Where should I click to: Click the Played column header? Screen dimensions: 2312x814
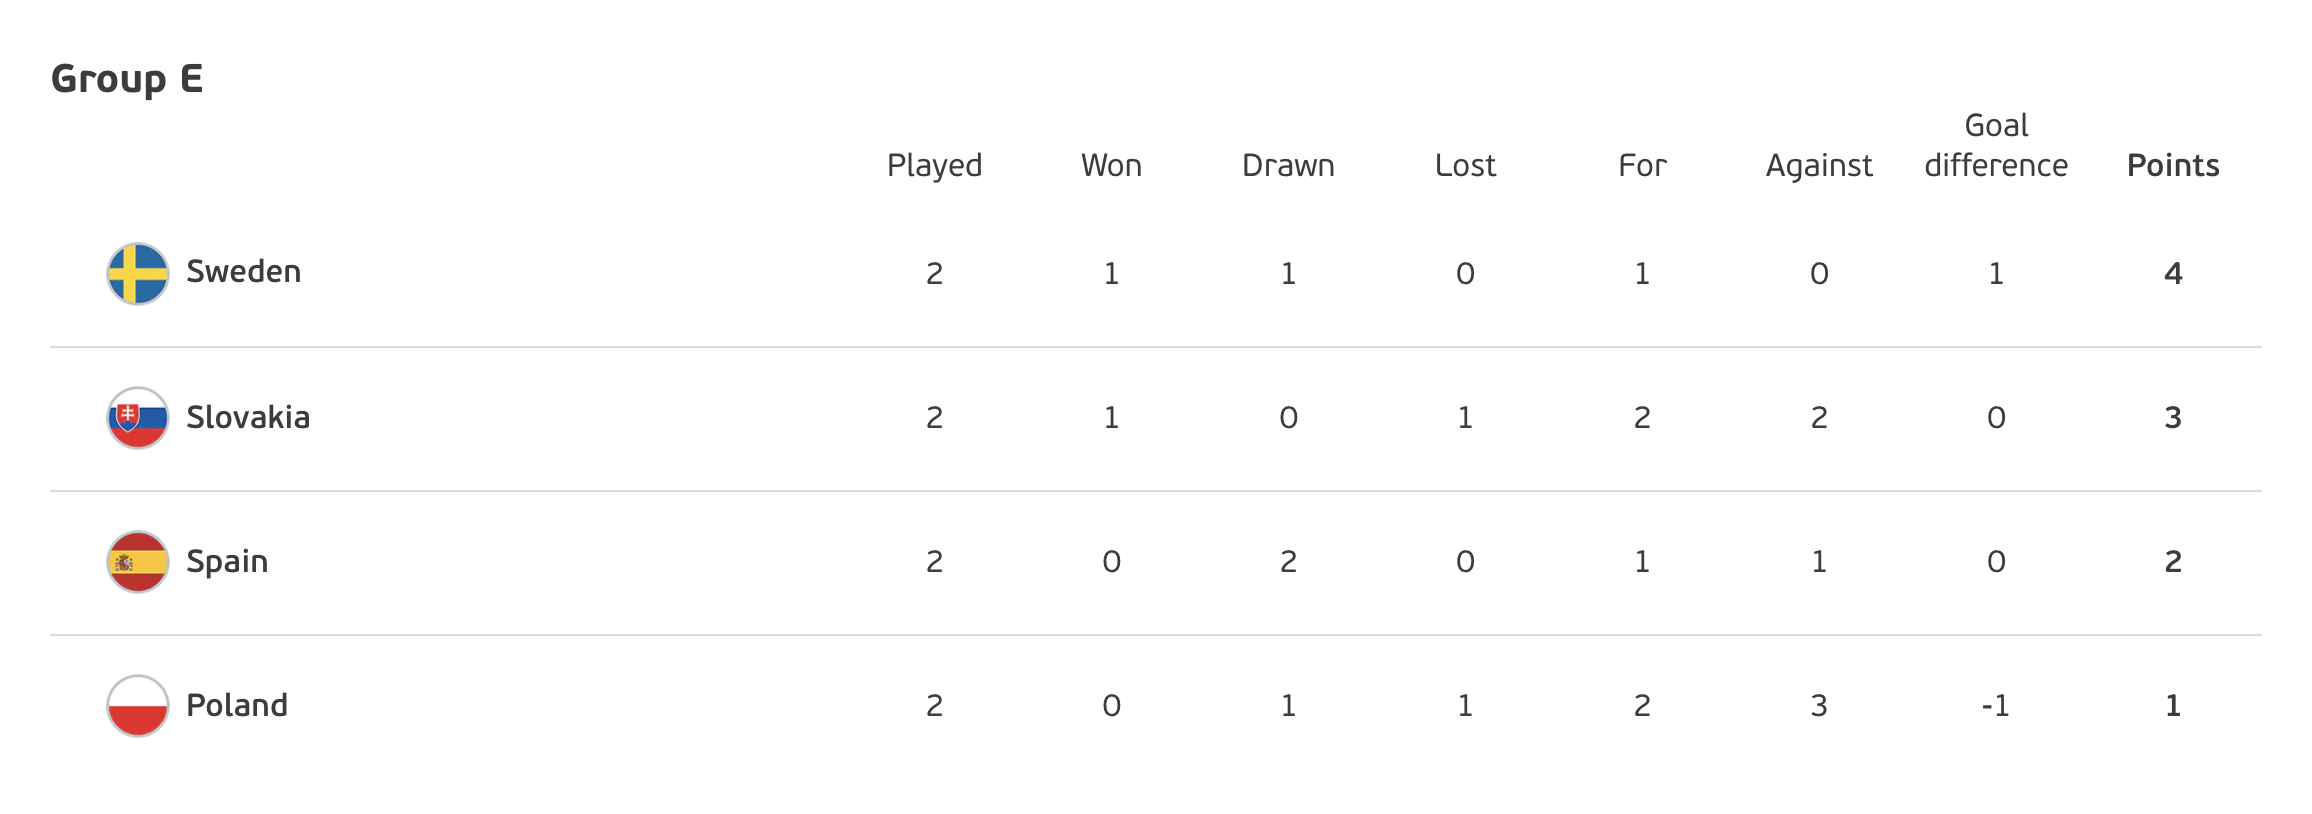[934, 165]
